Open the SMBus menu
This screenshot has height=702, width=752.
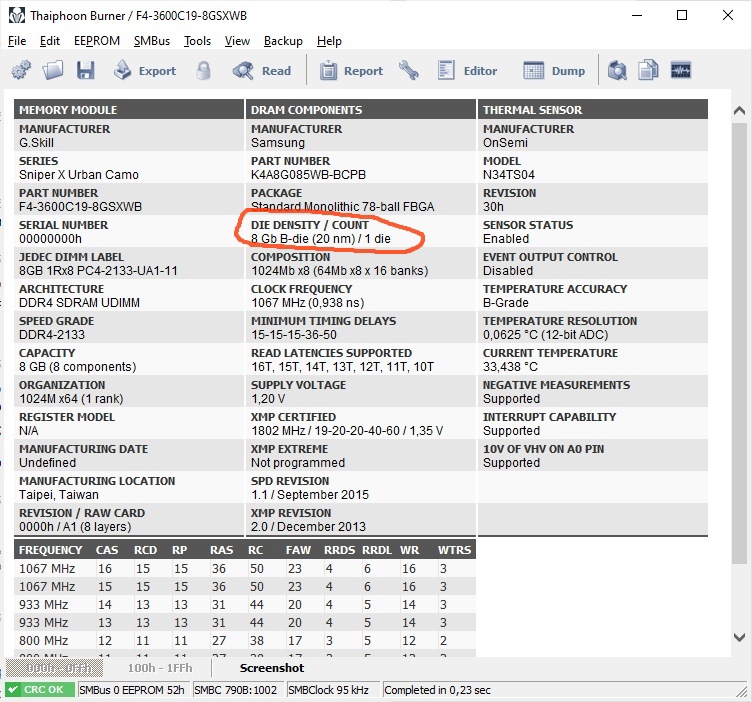[152, 41]
